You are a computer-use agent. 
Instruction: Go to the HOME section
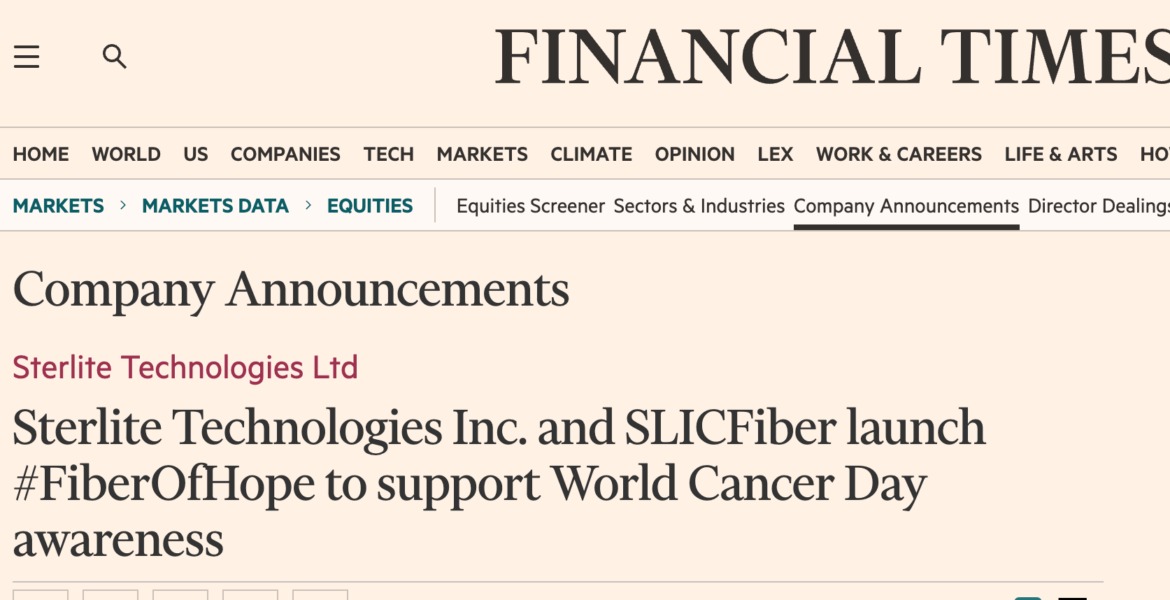41,154
